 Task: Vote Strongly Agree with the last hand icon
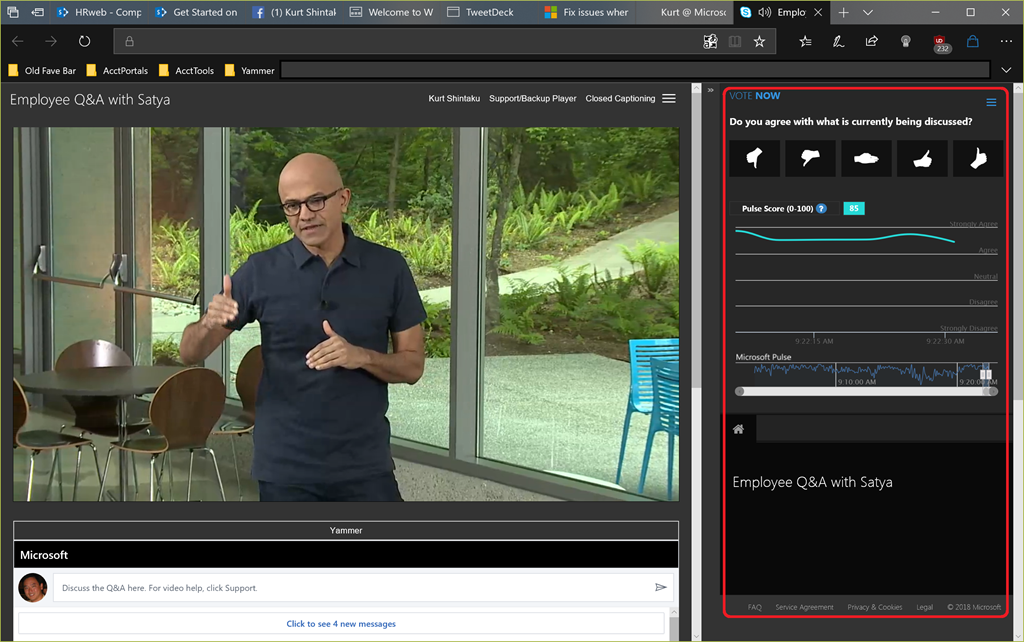point(977,158)
